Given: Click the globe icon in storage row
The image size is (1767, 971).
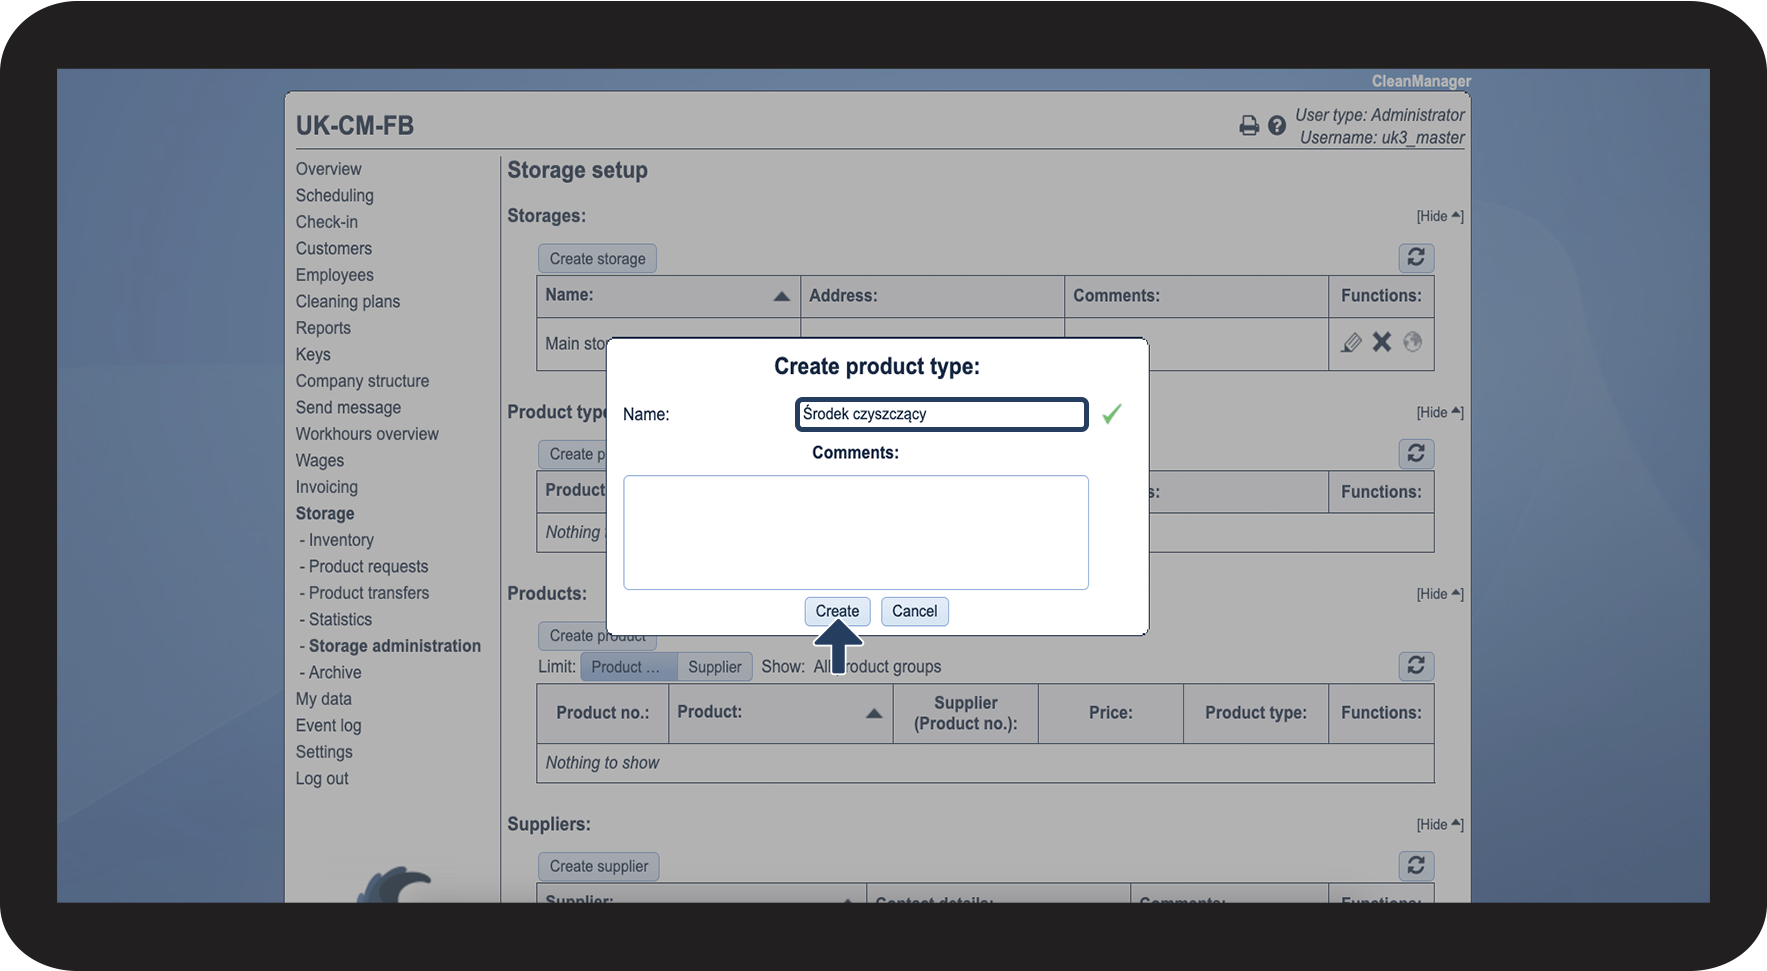Looking at the screenshot, I should pyautogui.click(x=1412, y=342).
